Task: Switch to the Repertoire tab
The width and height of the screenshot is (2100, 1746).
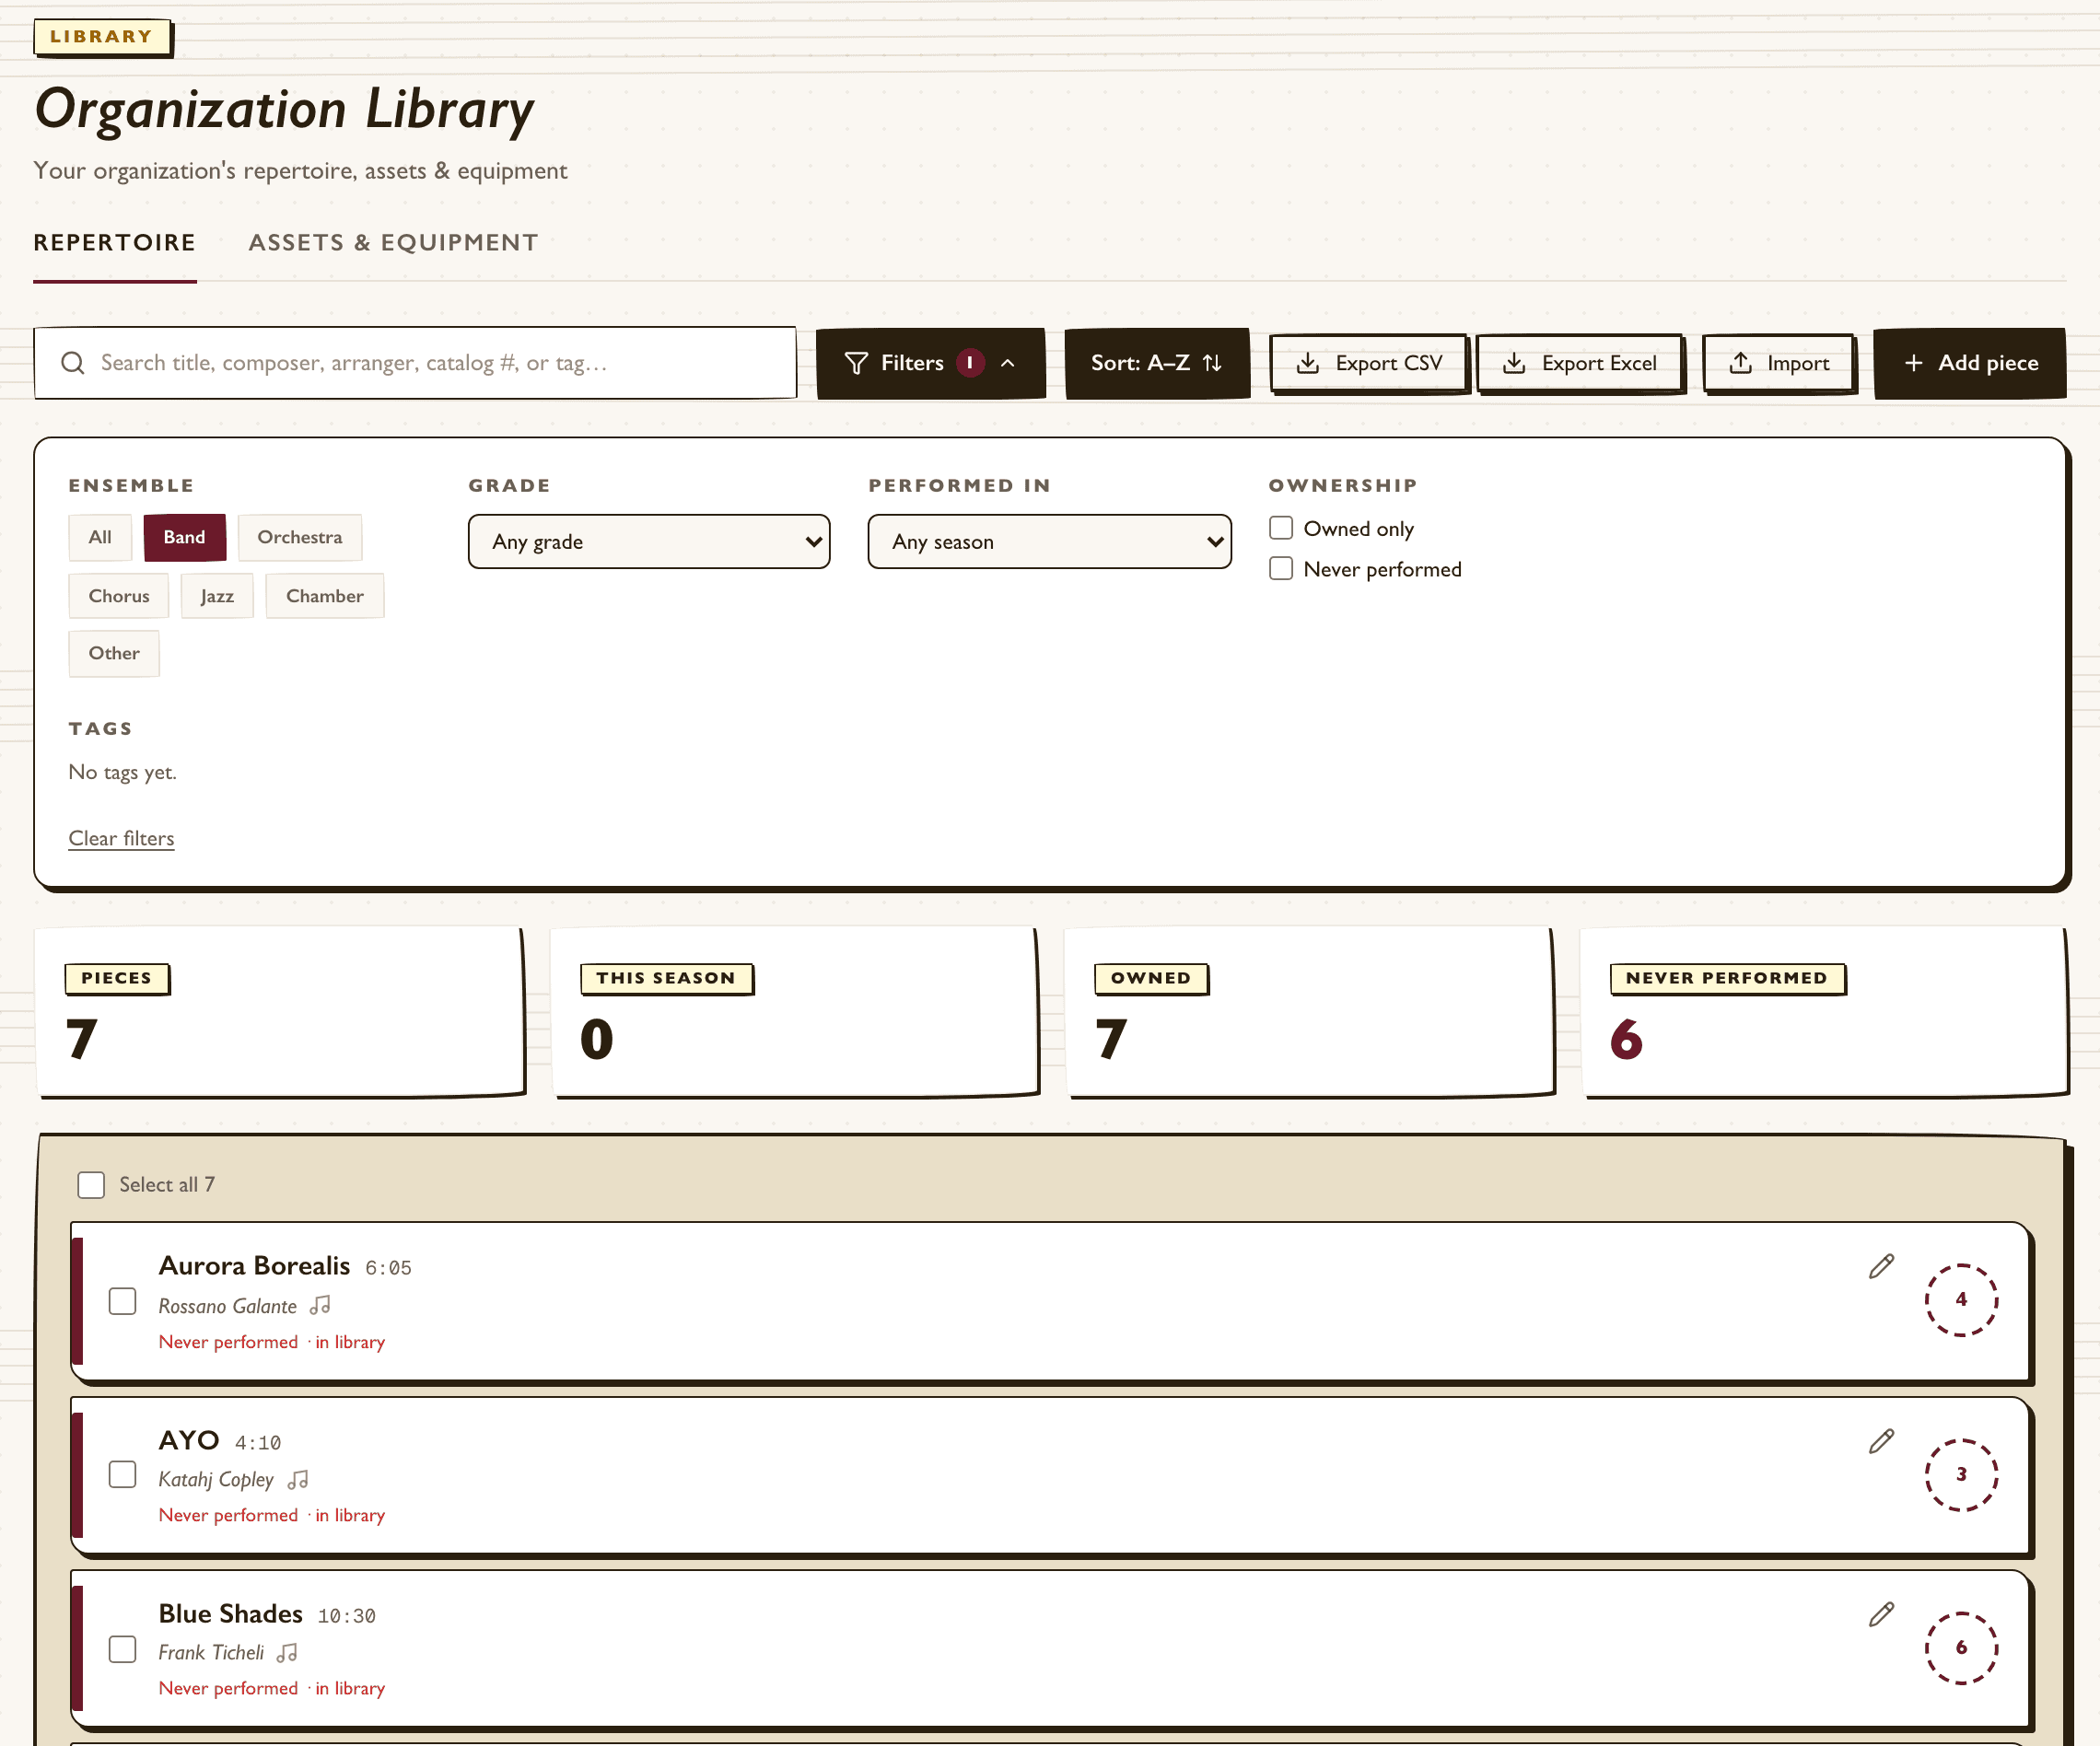Action: [115, 242]
